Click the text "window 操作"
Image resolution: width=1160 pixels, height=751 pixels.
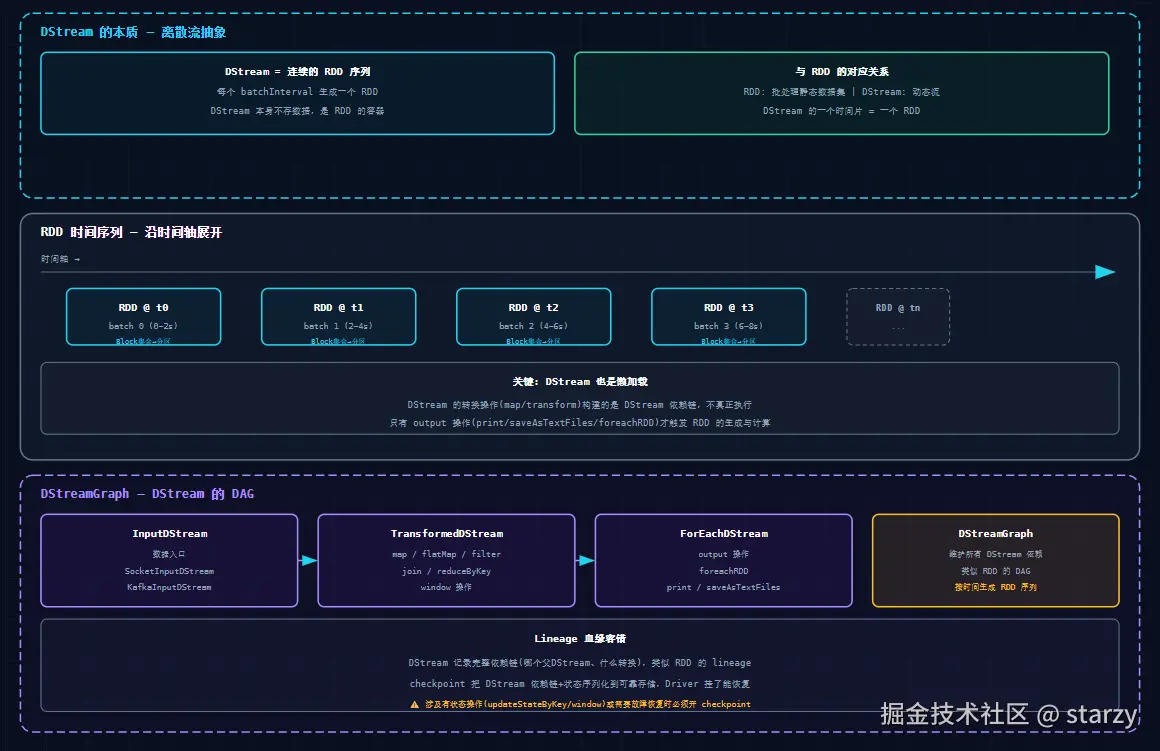[x=447, y=587]
